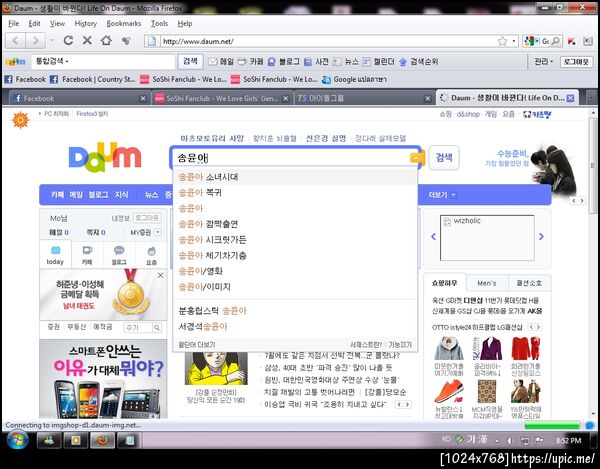
Task: Open the MY증권 dropdown arrow
Action: (x=157, y=232)
